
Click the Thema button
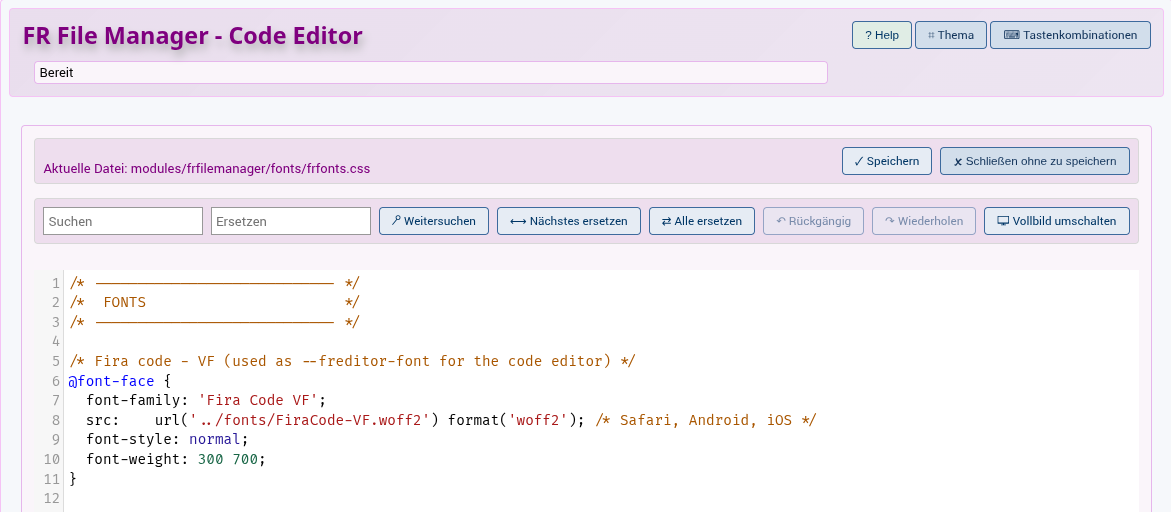pyautogui.click(x=951, y=35)
